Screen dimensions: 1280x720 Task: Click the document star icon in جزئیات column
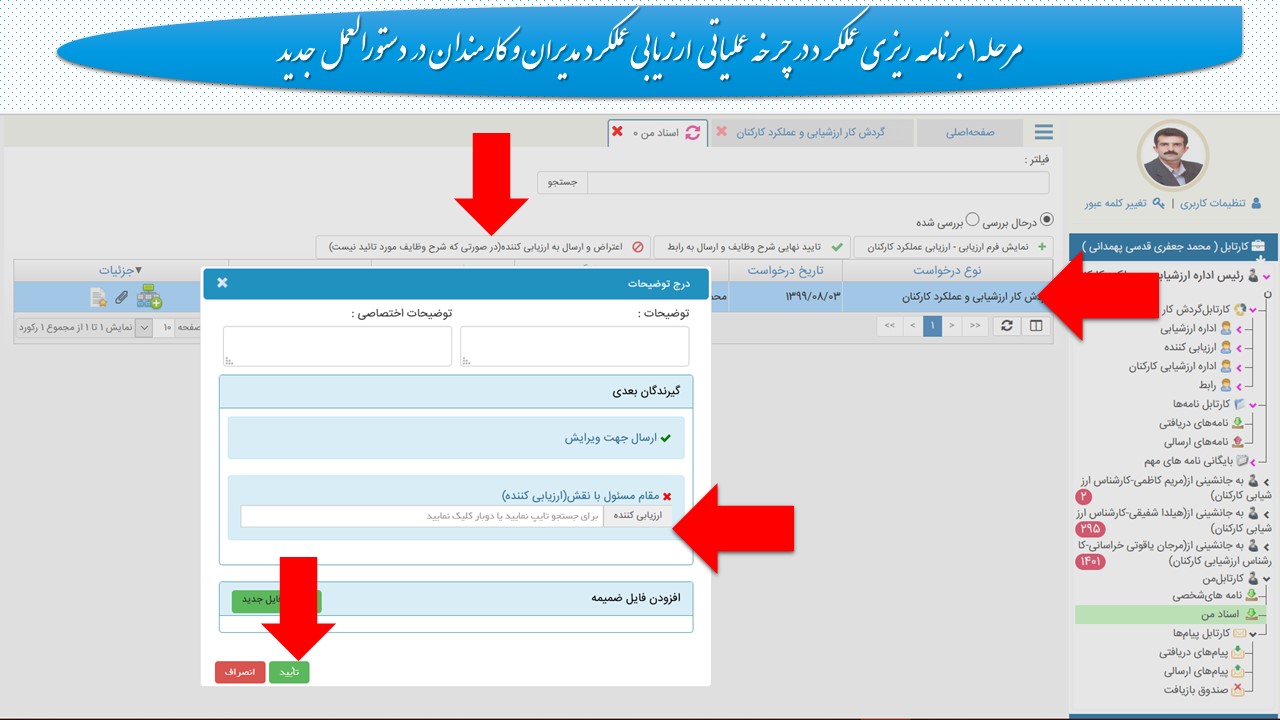pyautogui.click(x=97, y=297)
